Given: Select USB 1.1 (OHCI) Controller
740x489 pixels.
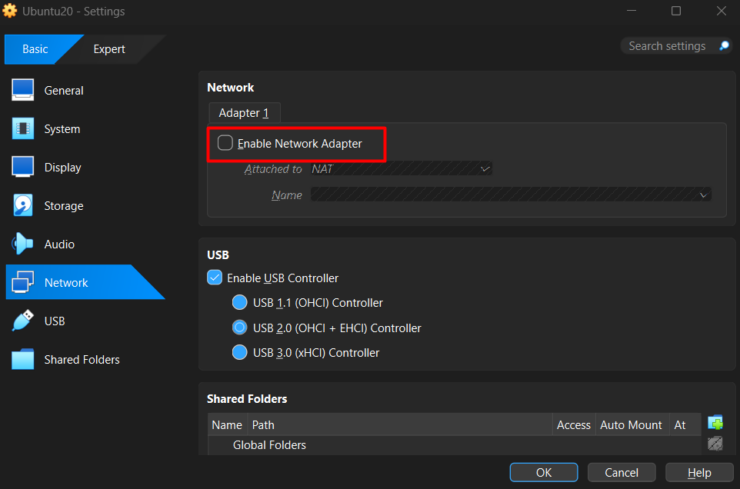Looking at the screenshot, I should pyautogui.click(x=239, y=302).
